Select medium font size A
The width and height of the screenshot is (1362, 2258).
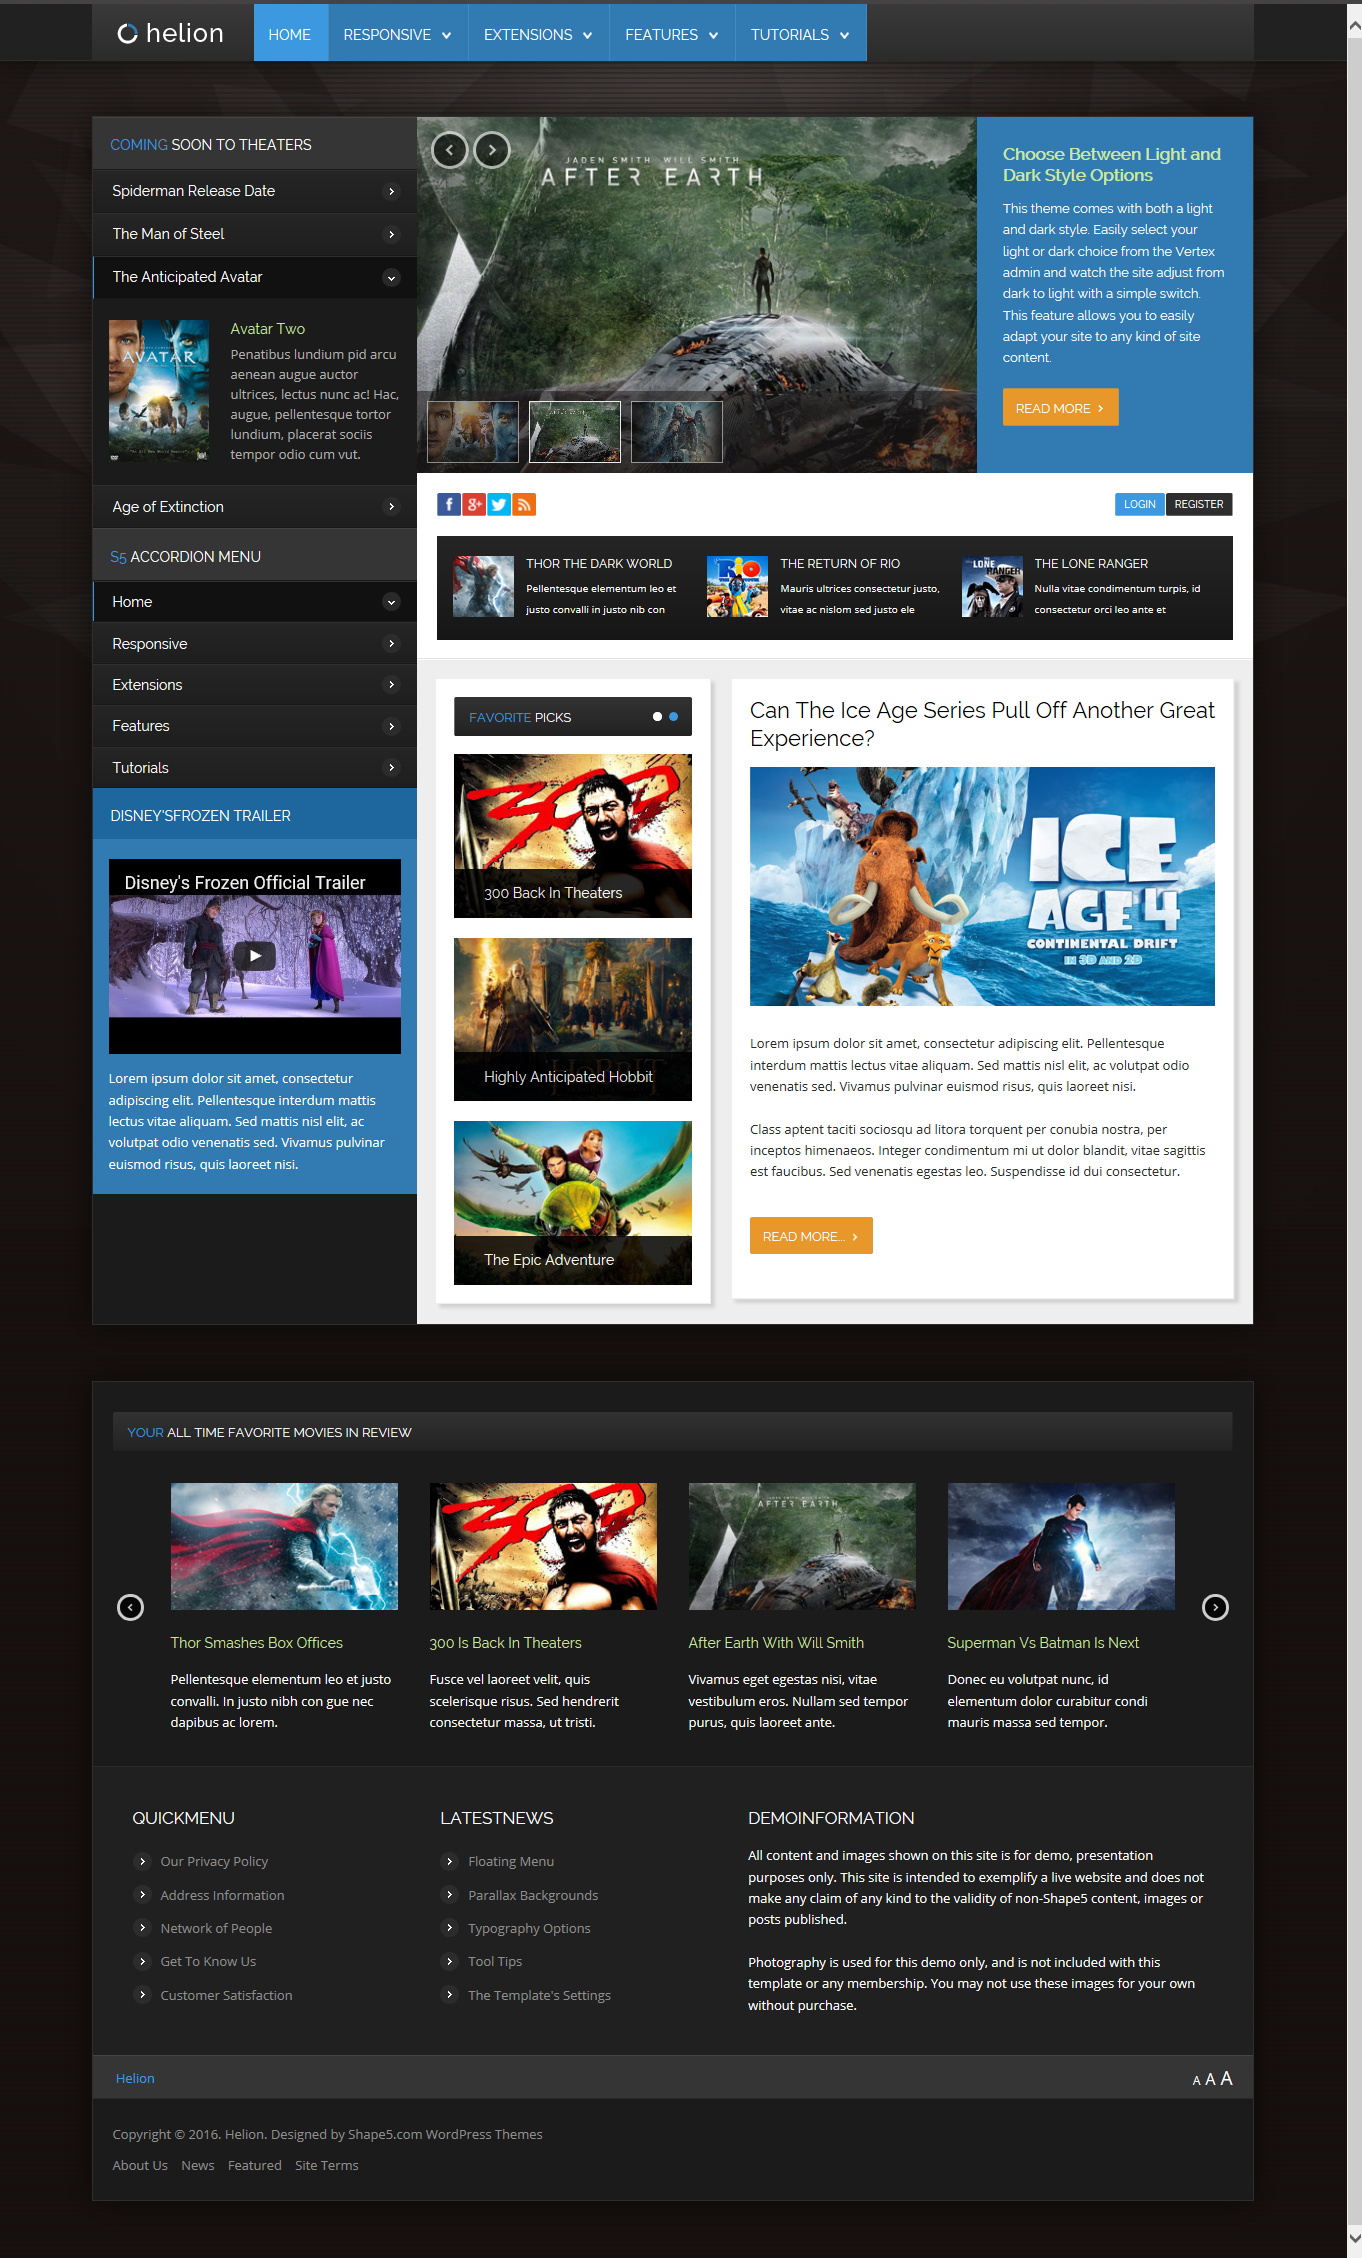point(1210,2080)
